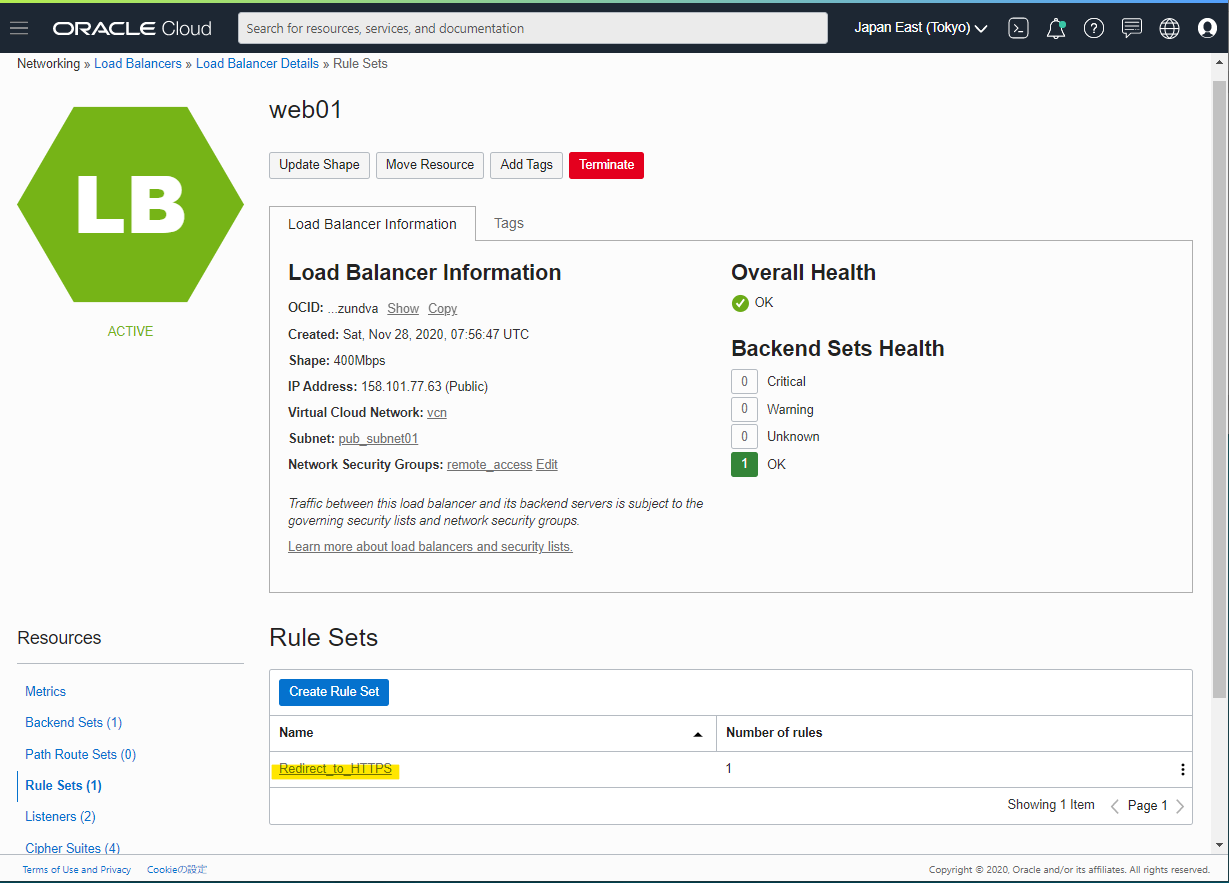Open the pub_subnet01 subnet link
The width and height of the screenshot is (1229, 883).
(378, 439)
